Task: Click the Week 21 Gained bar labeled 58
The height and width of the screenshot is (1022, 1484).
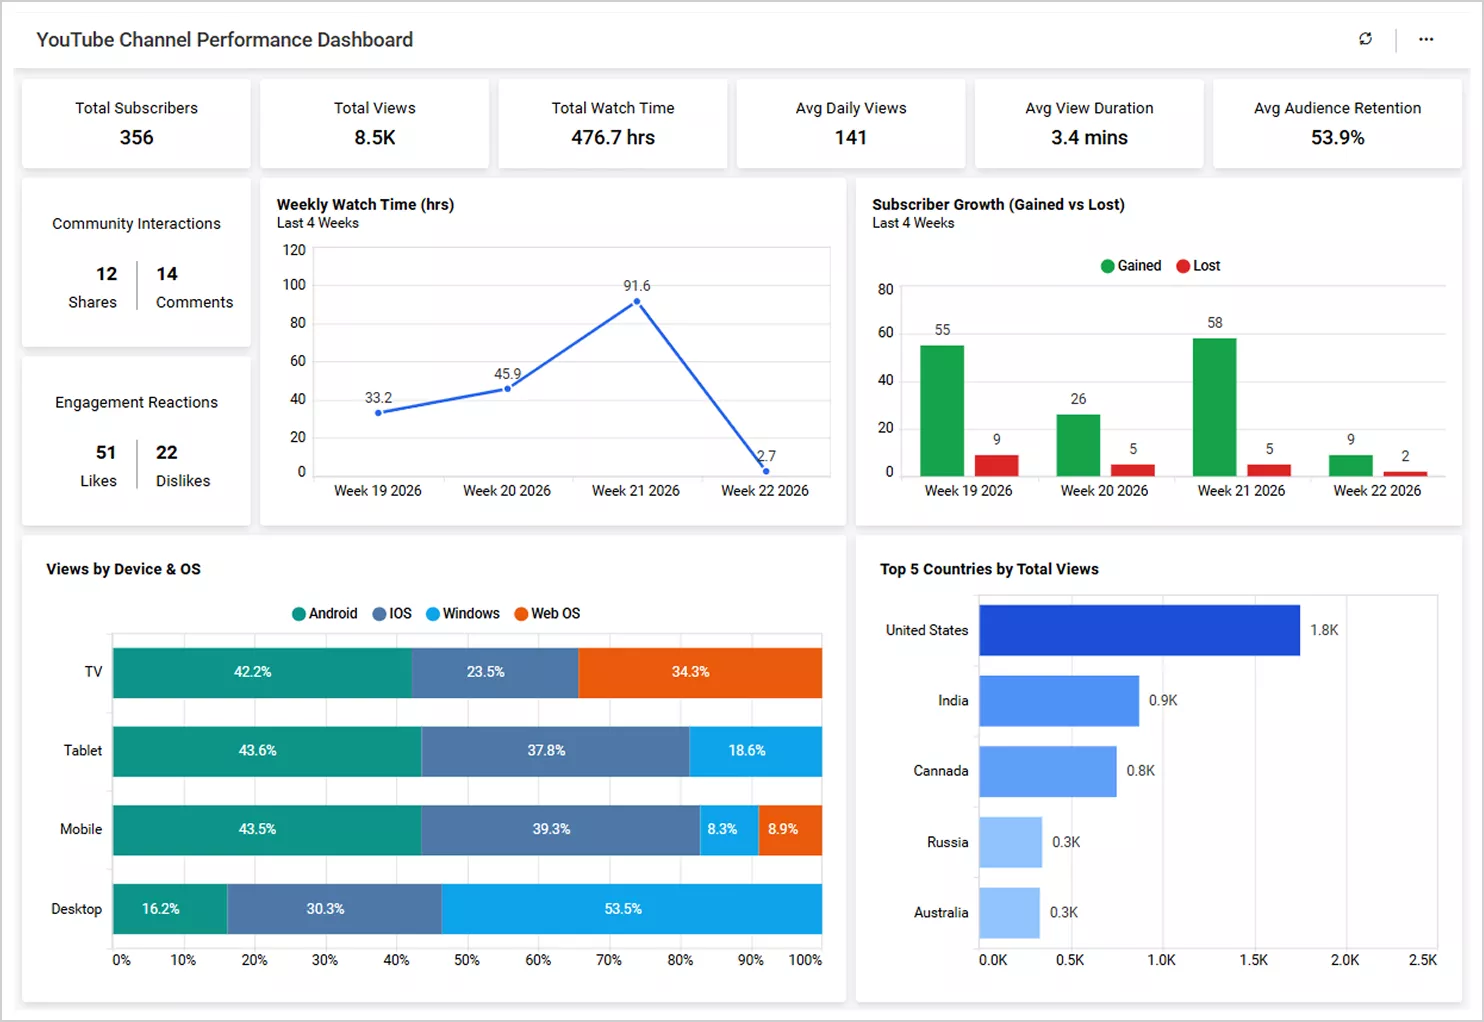Action: (1214, 407)
